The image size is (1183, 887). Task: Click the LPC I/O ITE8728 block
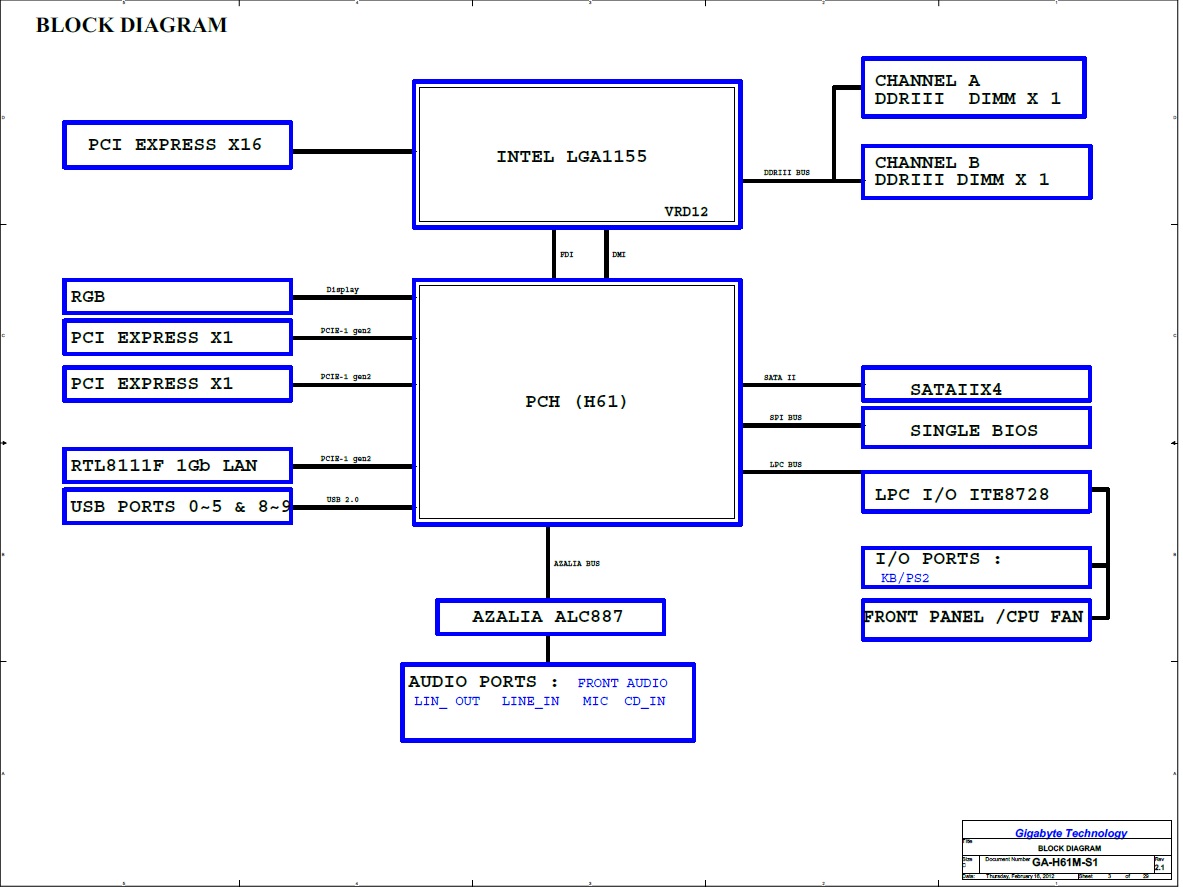point(976,494)
